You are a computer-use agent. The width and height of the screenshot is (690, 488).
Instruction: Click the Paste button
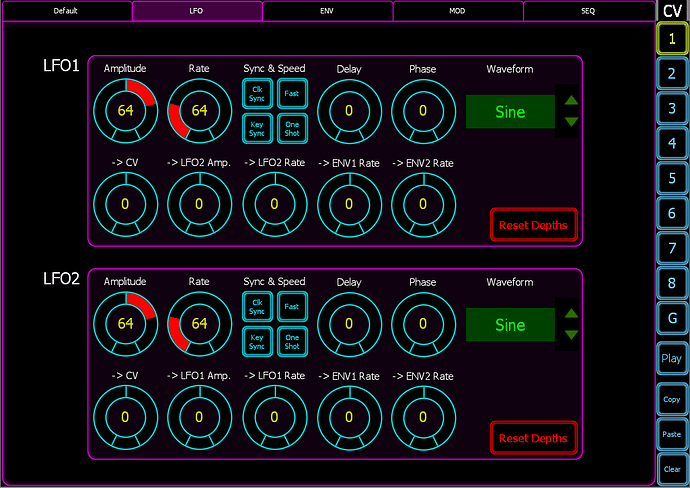672,434
